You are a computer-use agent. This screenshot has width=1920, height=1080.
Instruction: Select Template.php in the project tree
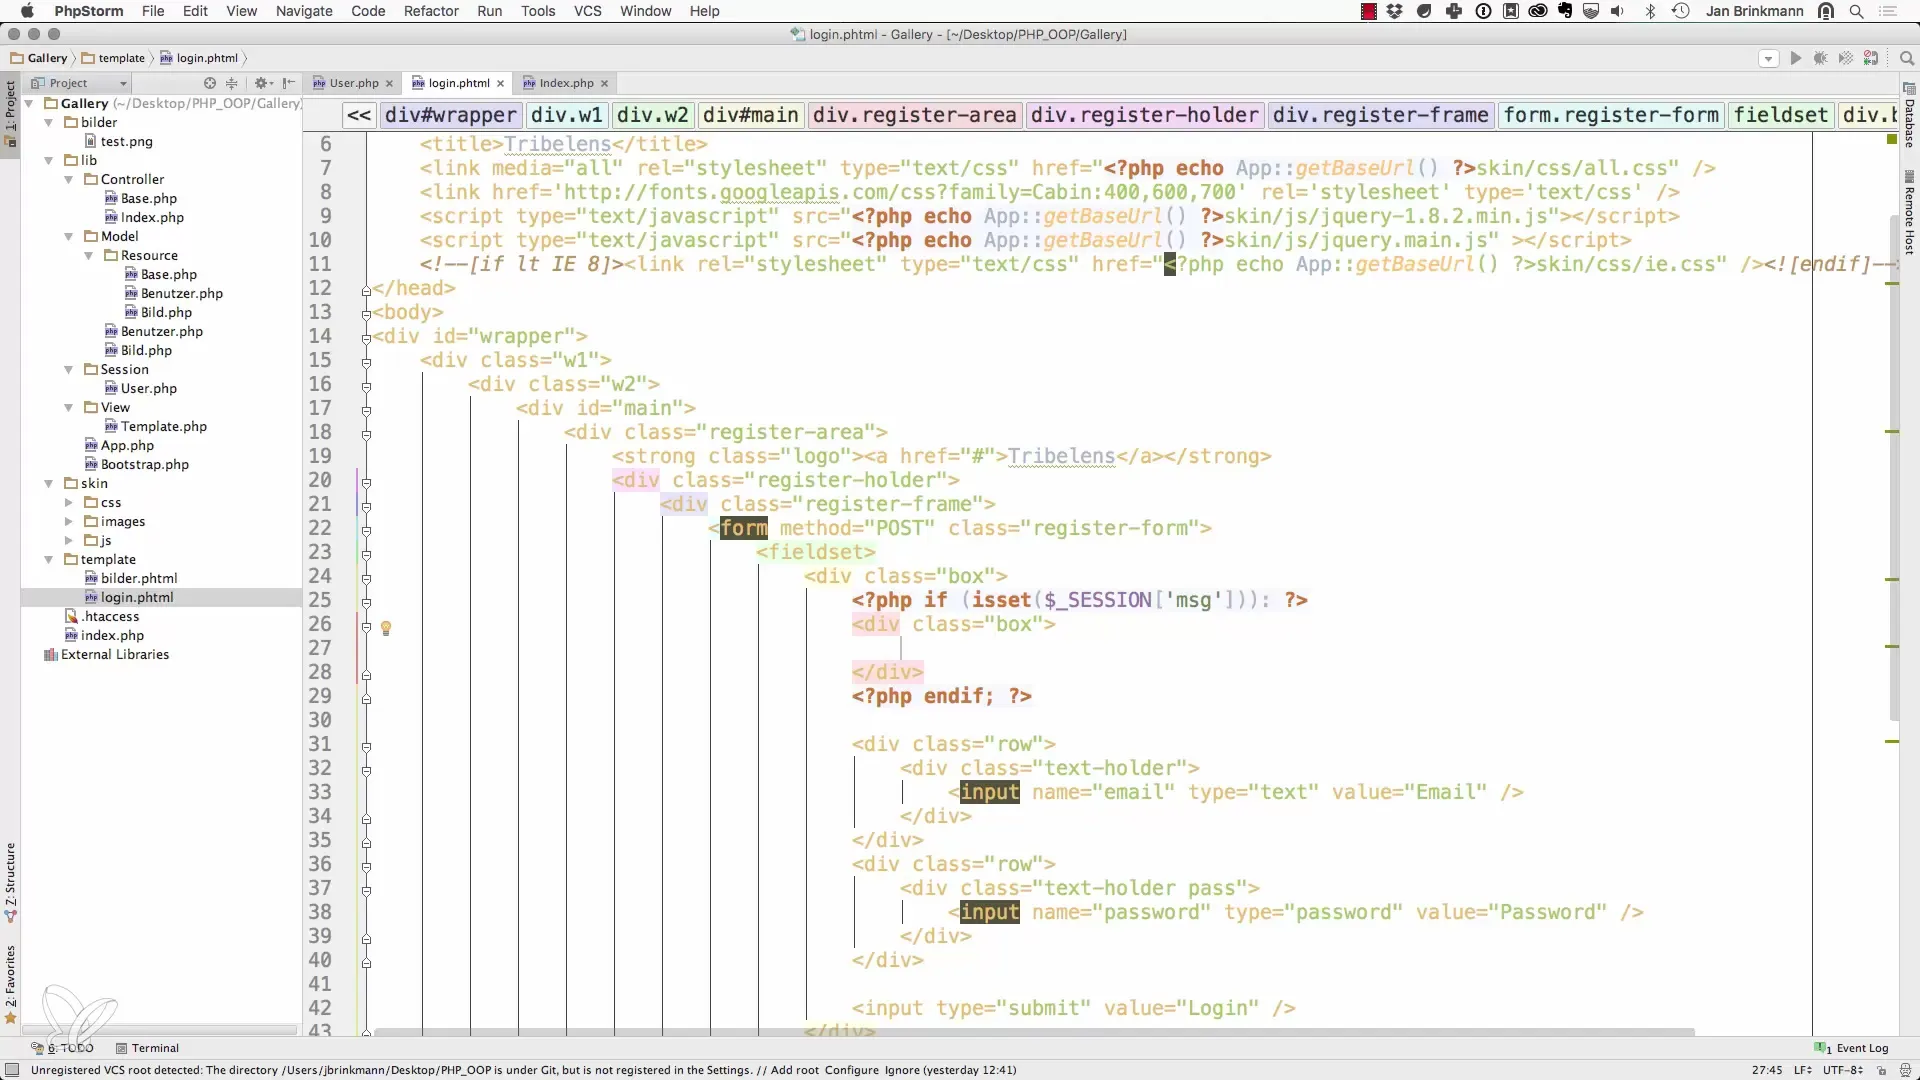(x=164, y=426)
